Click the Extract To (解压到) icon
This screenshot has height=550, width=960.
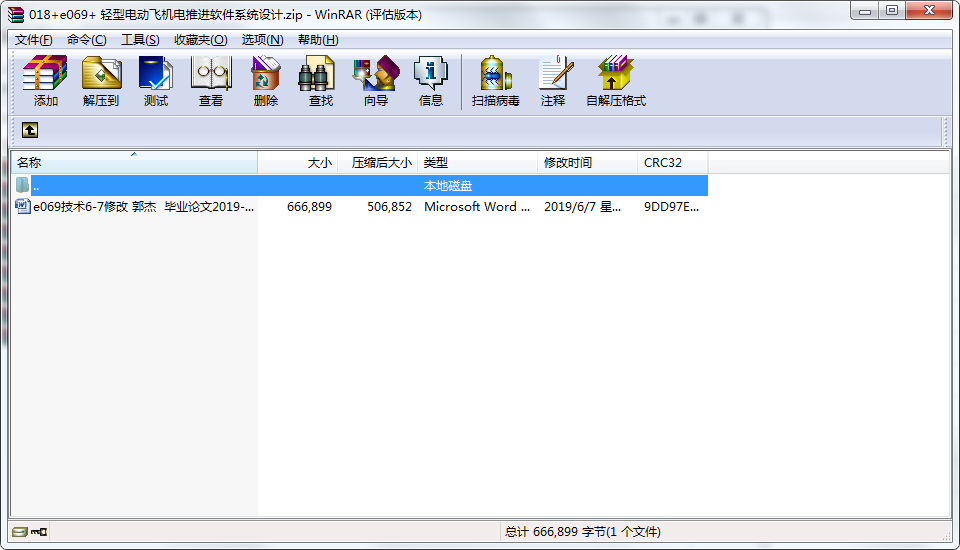(101, 81)
